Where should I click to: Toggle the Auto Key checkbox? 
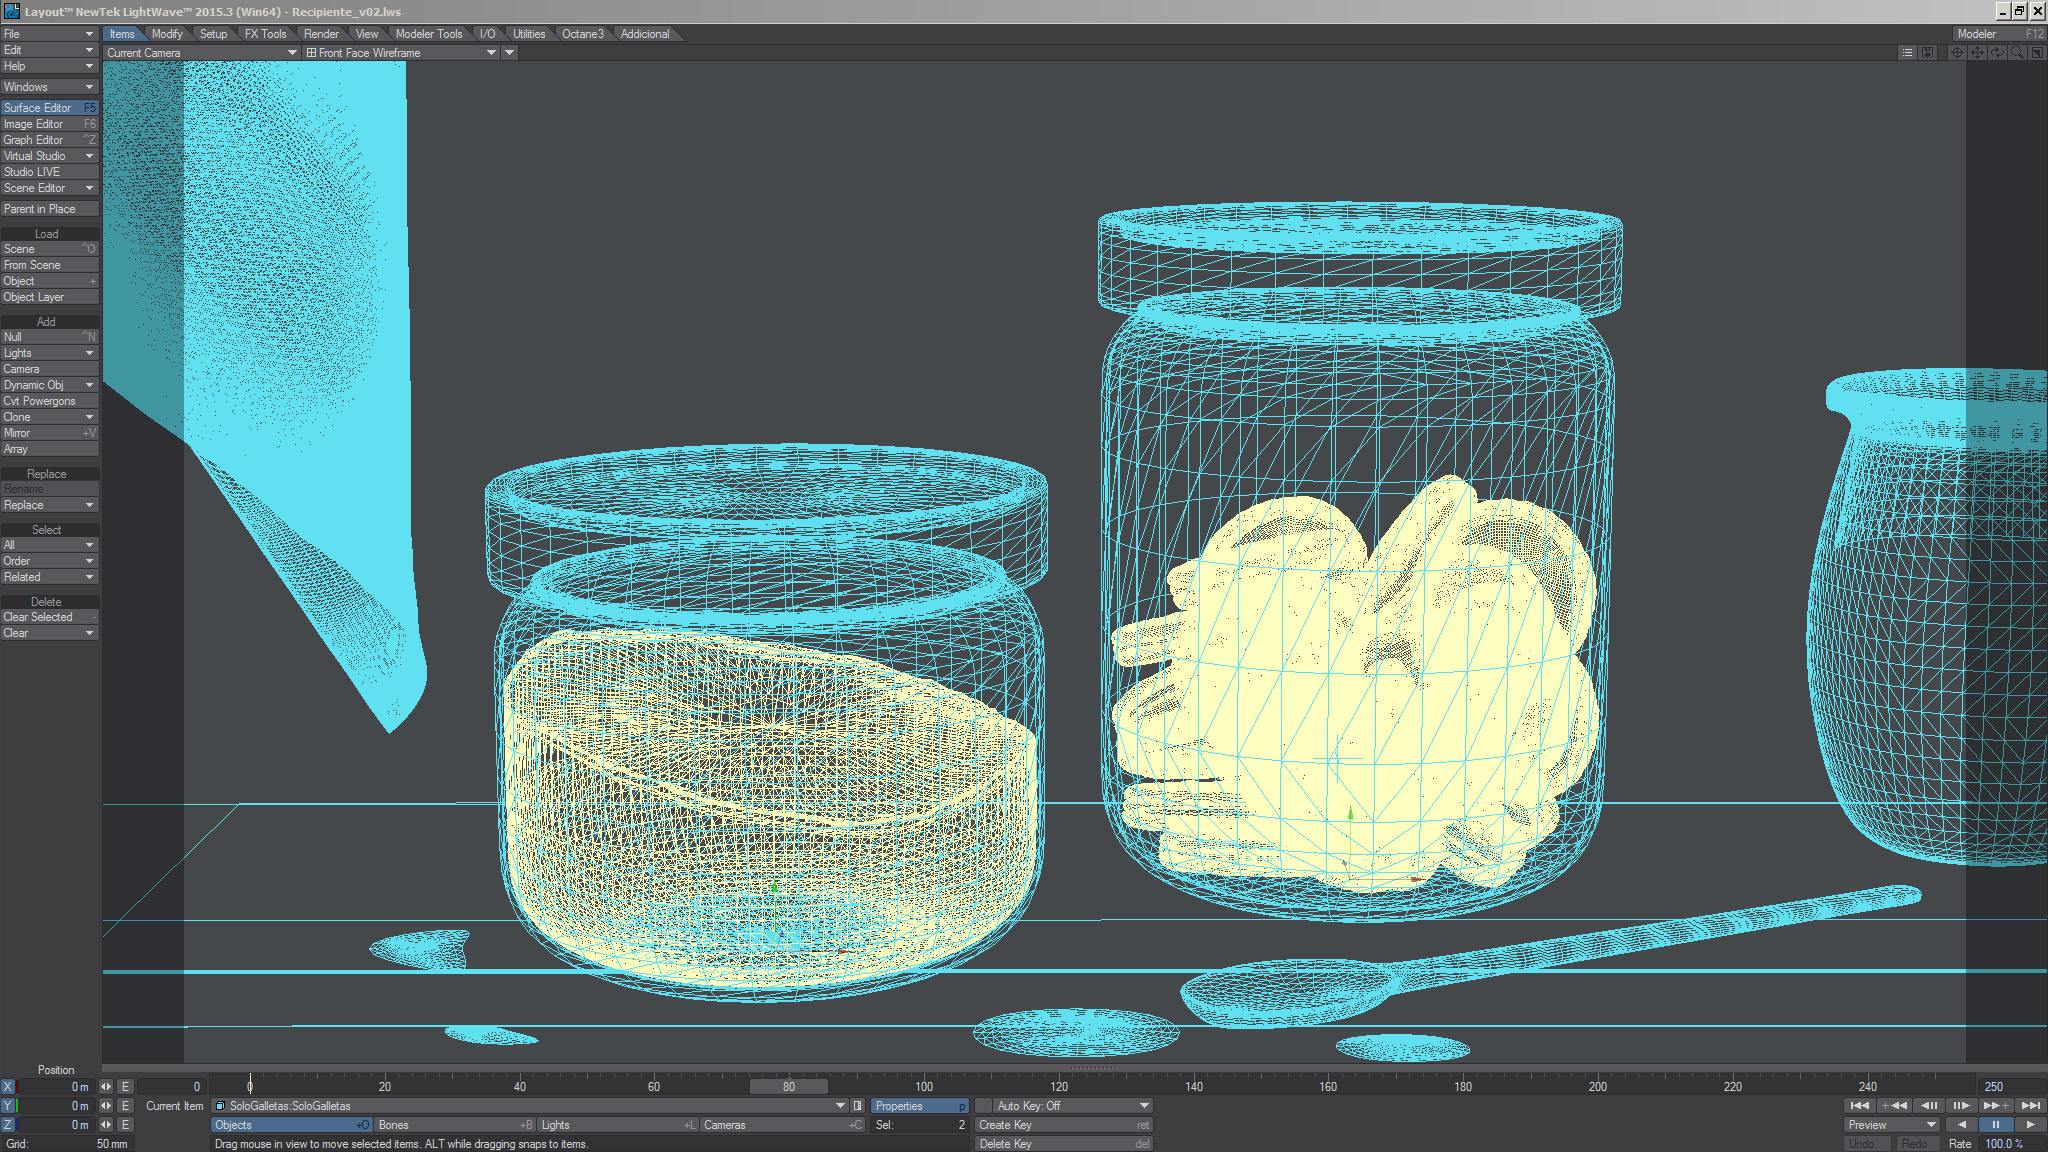(x=984, y=1106)
